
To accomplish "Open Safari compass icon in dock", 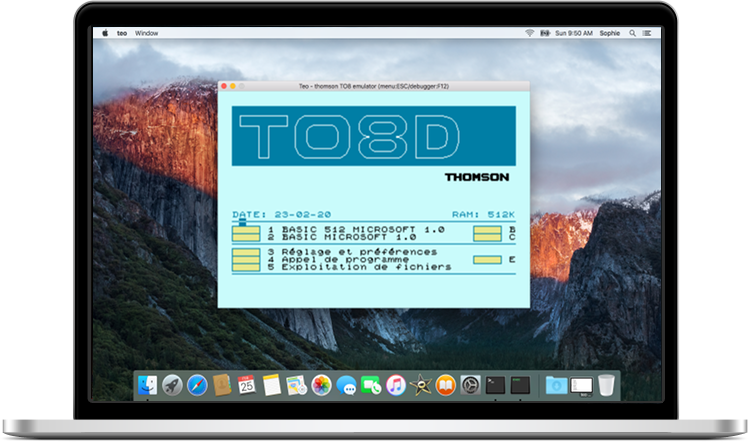I will (197, 385).
